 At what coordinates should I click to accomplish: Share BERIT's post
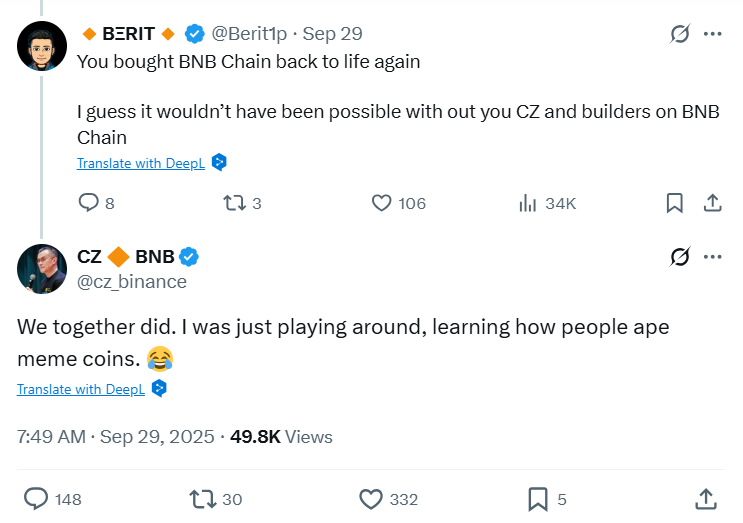pos(712,203)
